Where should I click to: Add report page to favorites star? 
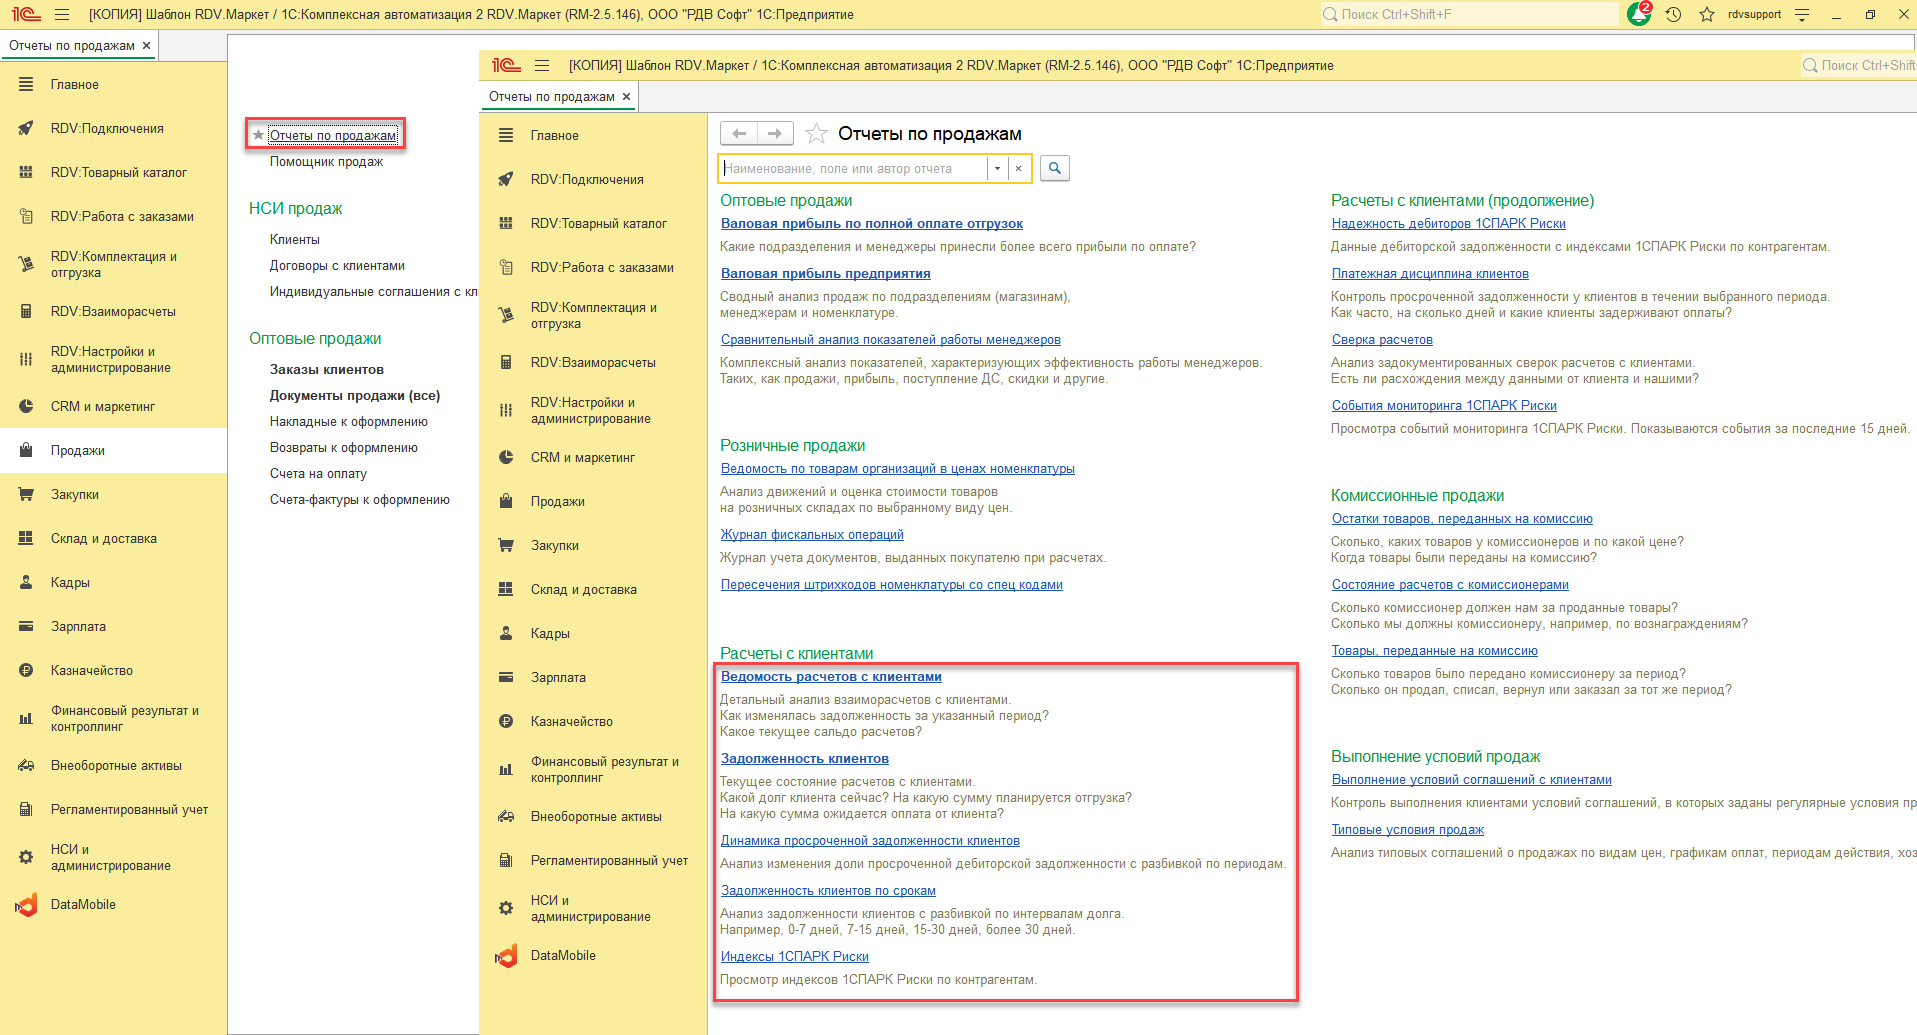pyautogui.click(x=816, y=133)
